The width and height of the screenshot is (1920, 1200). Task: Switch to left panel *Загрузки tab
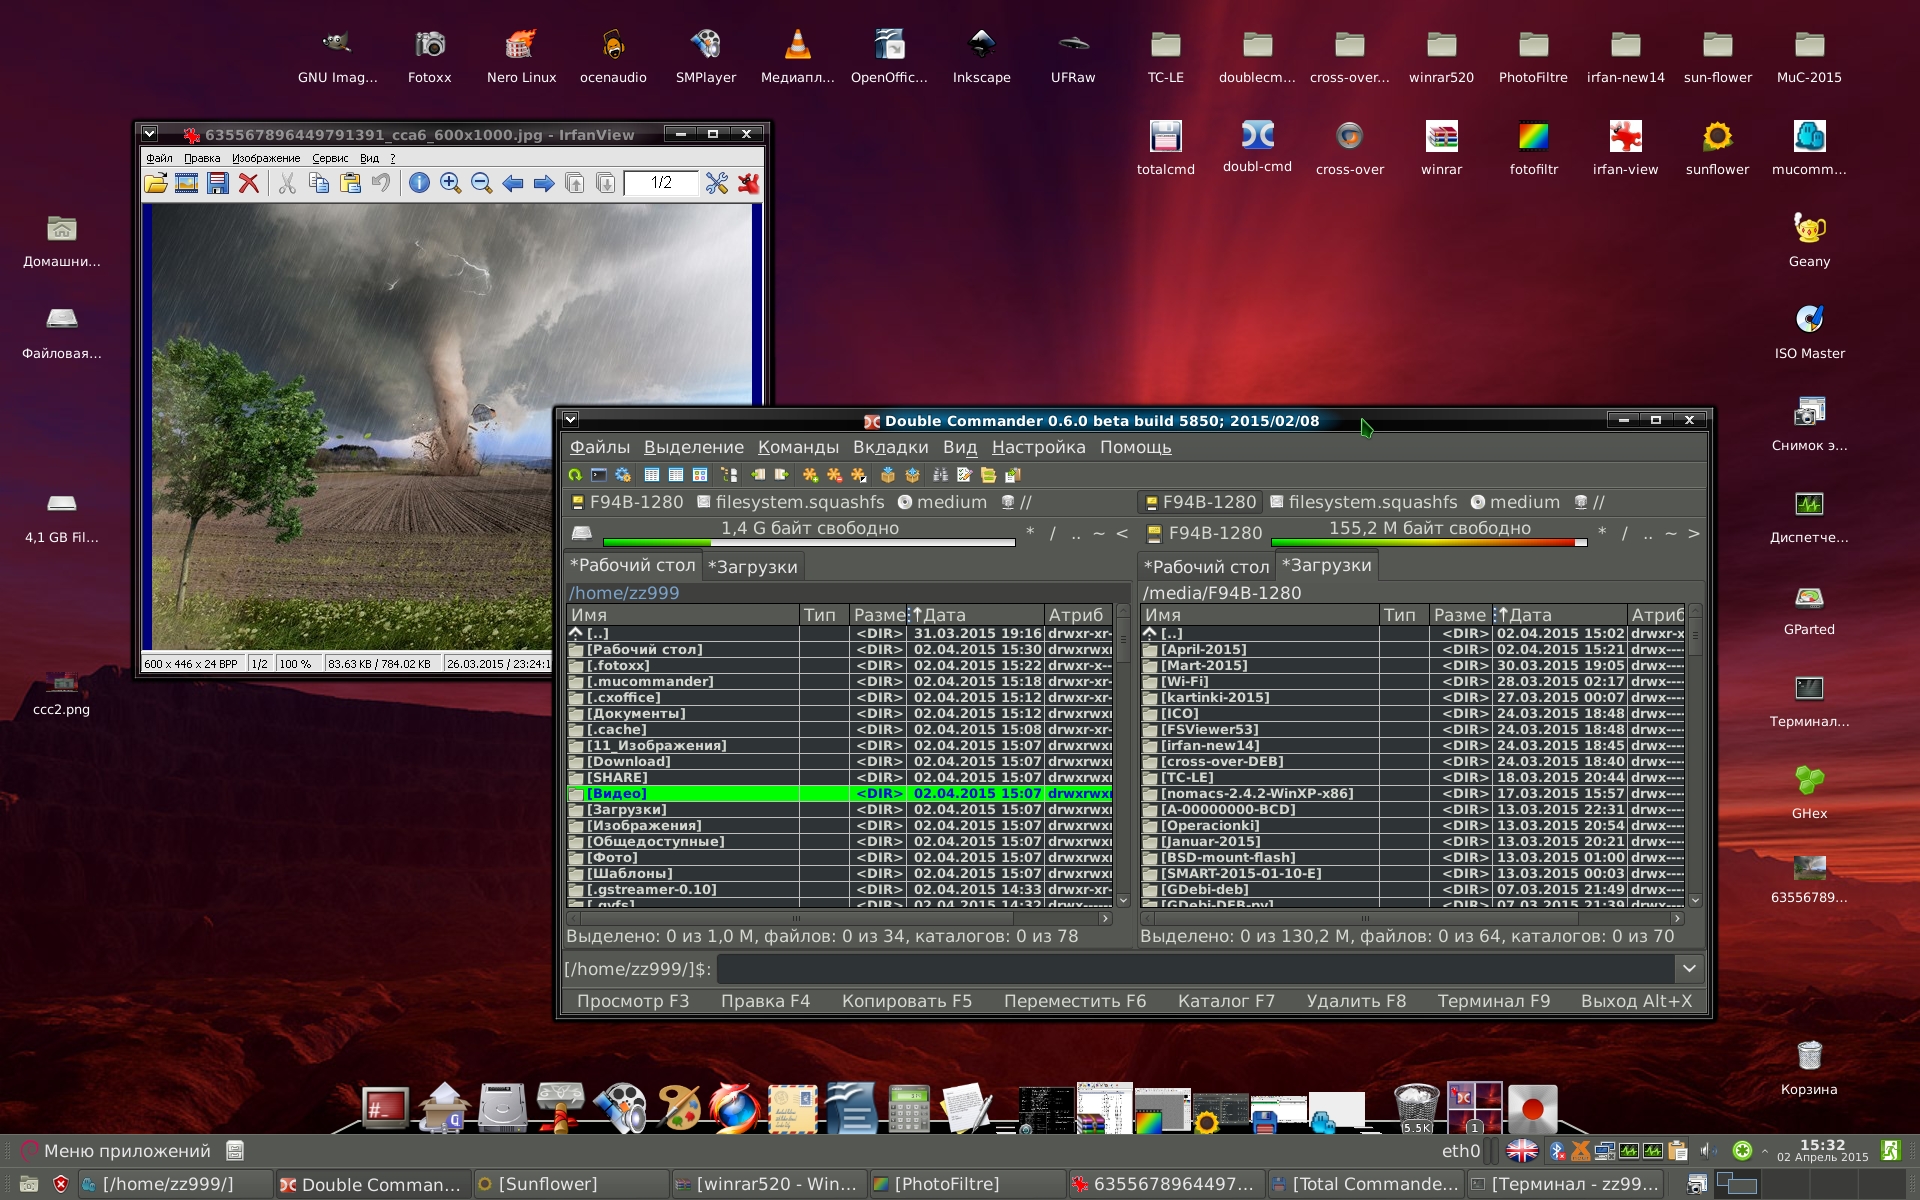pos(753,567)
